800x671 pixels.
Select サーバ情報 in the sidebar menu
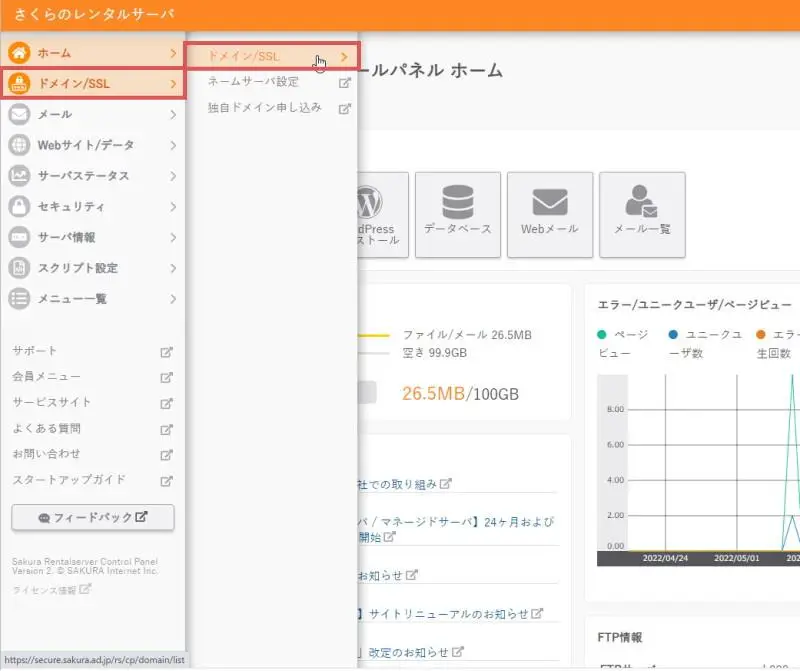92,237
